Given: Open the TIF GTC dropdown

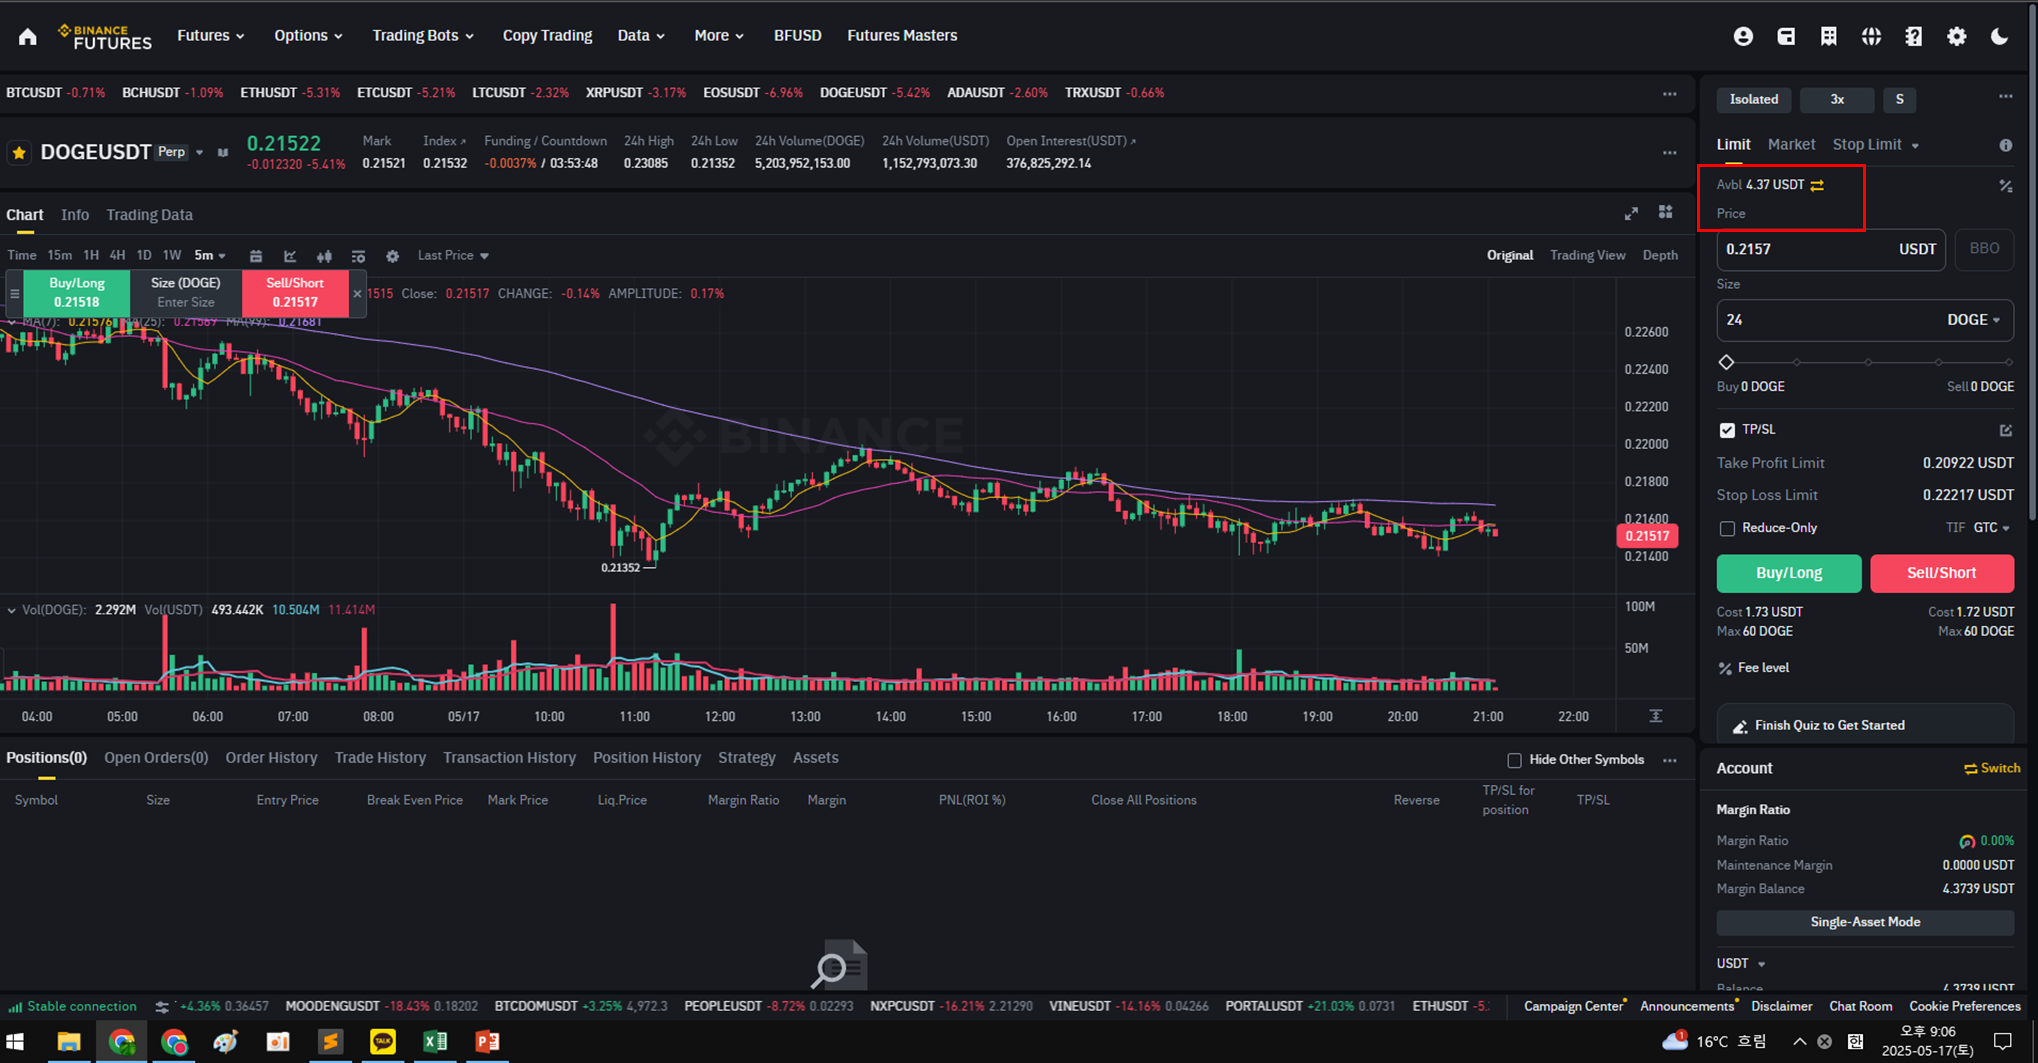Looking at the screenshot, I should tap(1991, 528).
